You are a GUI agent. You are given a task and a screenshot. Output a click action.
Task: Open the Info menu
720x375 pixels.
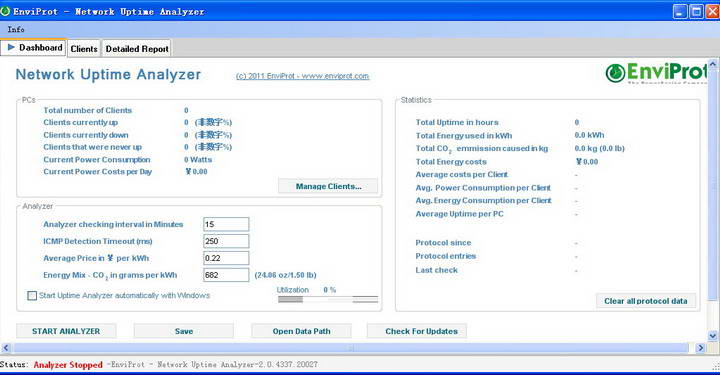click(x=16, y=29)
